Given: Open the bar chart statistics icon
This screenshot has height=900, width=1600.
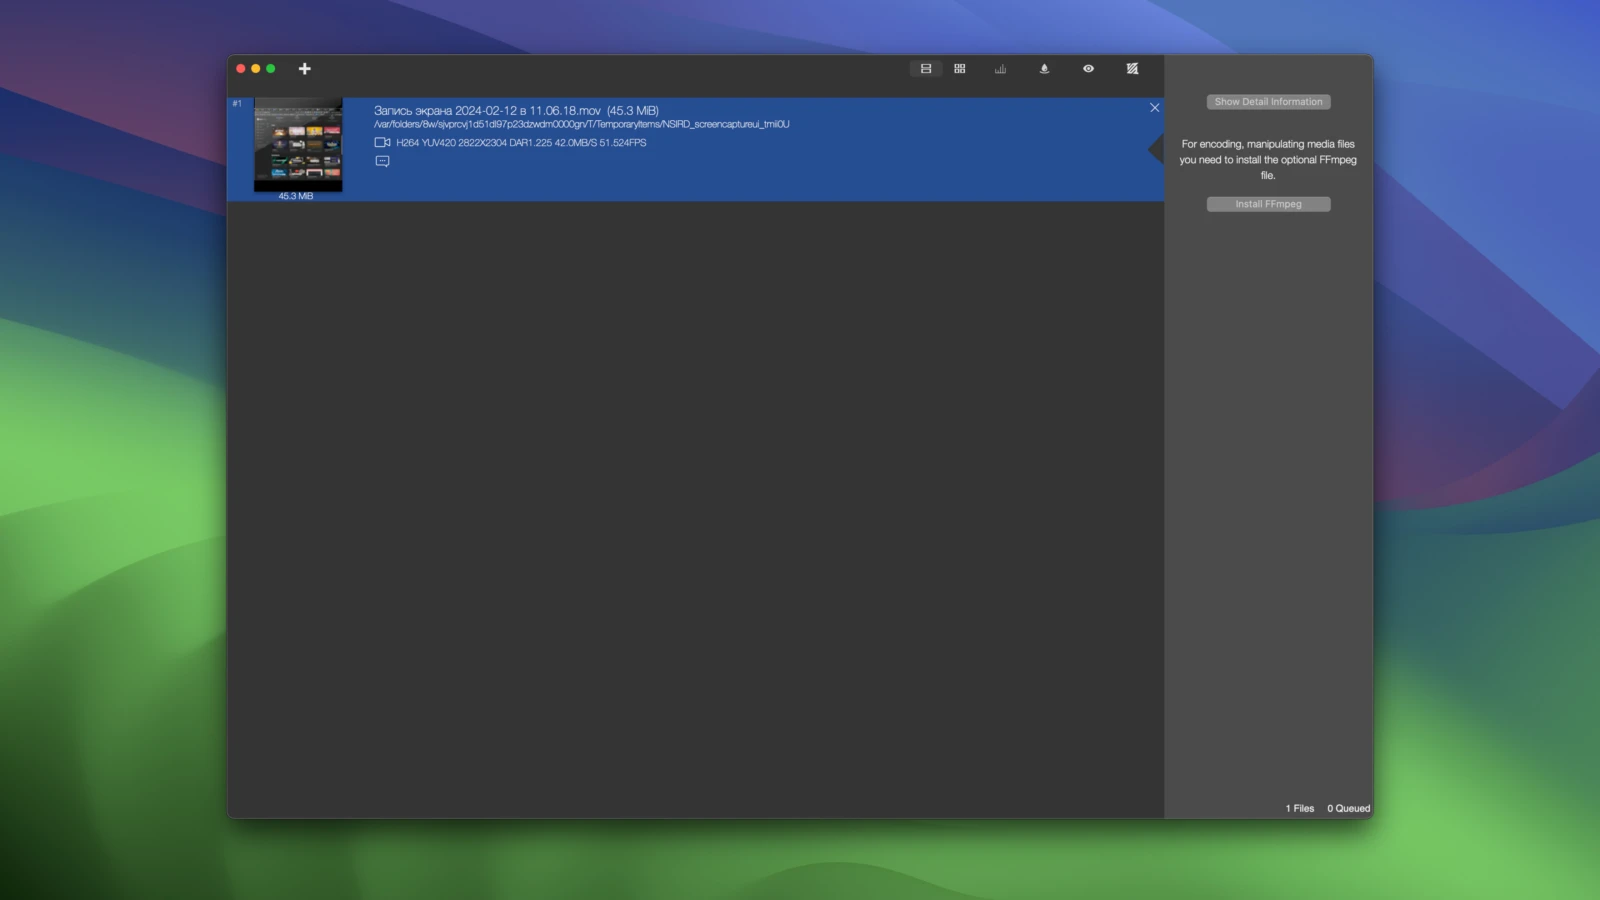Looking at the screenshot, I should click(x=1000, y=69).
